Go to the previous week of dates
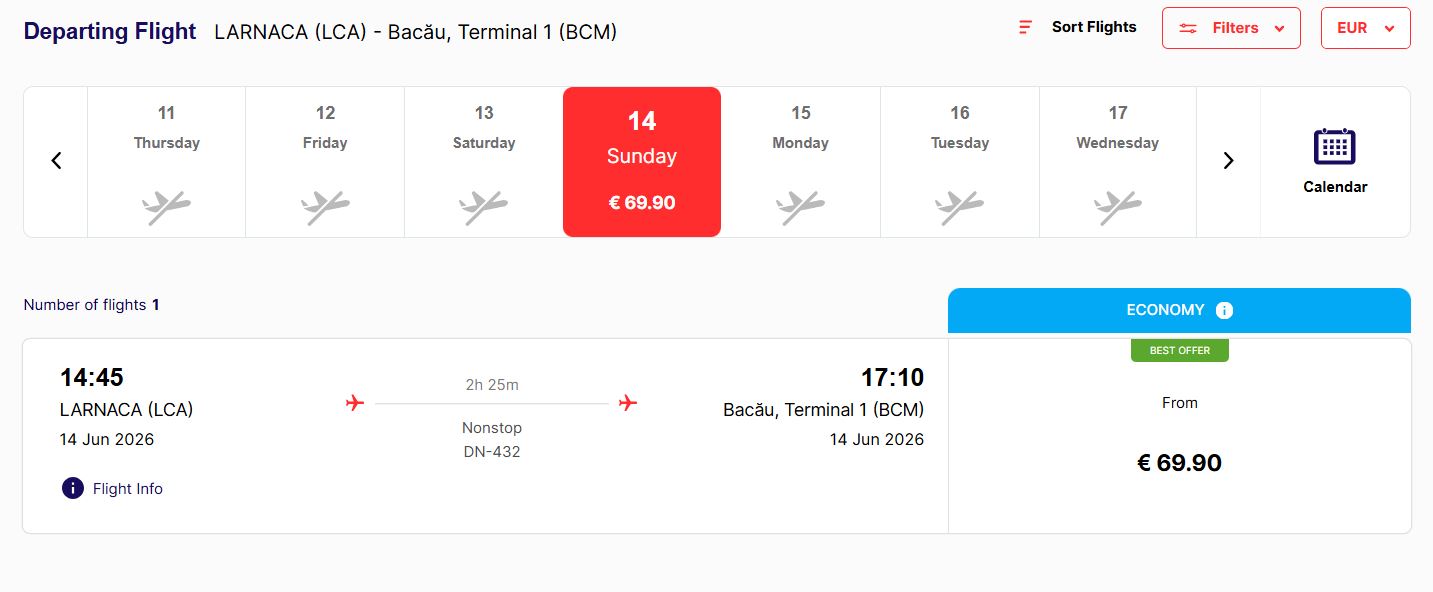The width and height of the screenshot is (1433, 592). (56, 160)
